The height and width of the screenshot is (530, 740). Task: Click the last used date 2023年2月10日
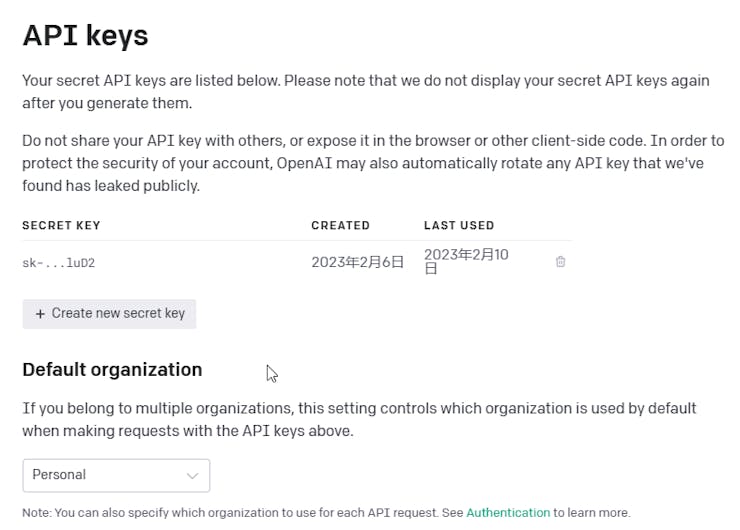tap(466, 261)
